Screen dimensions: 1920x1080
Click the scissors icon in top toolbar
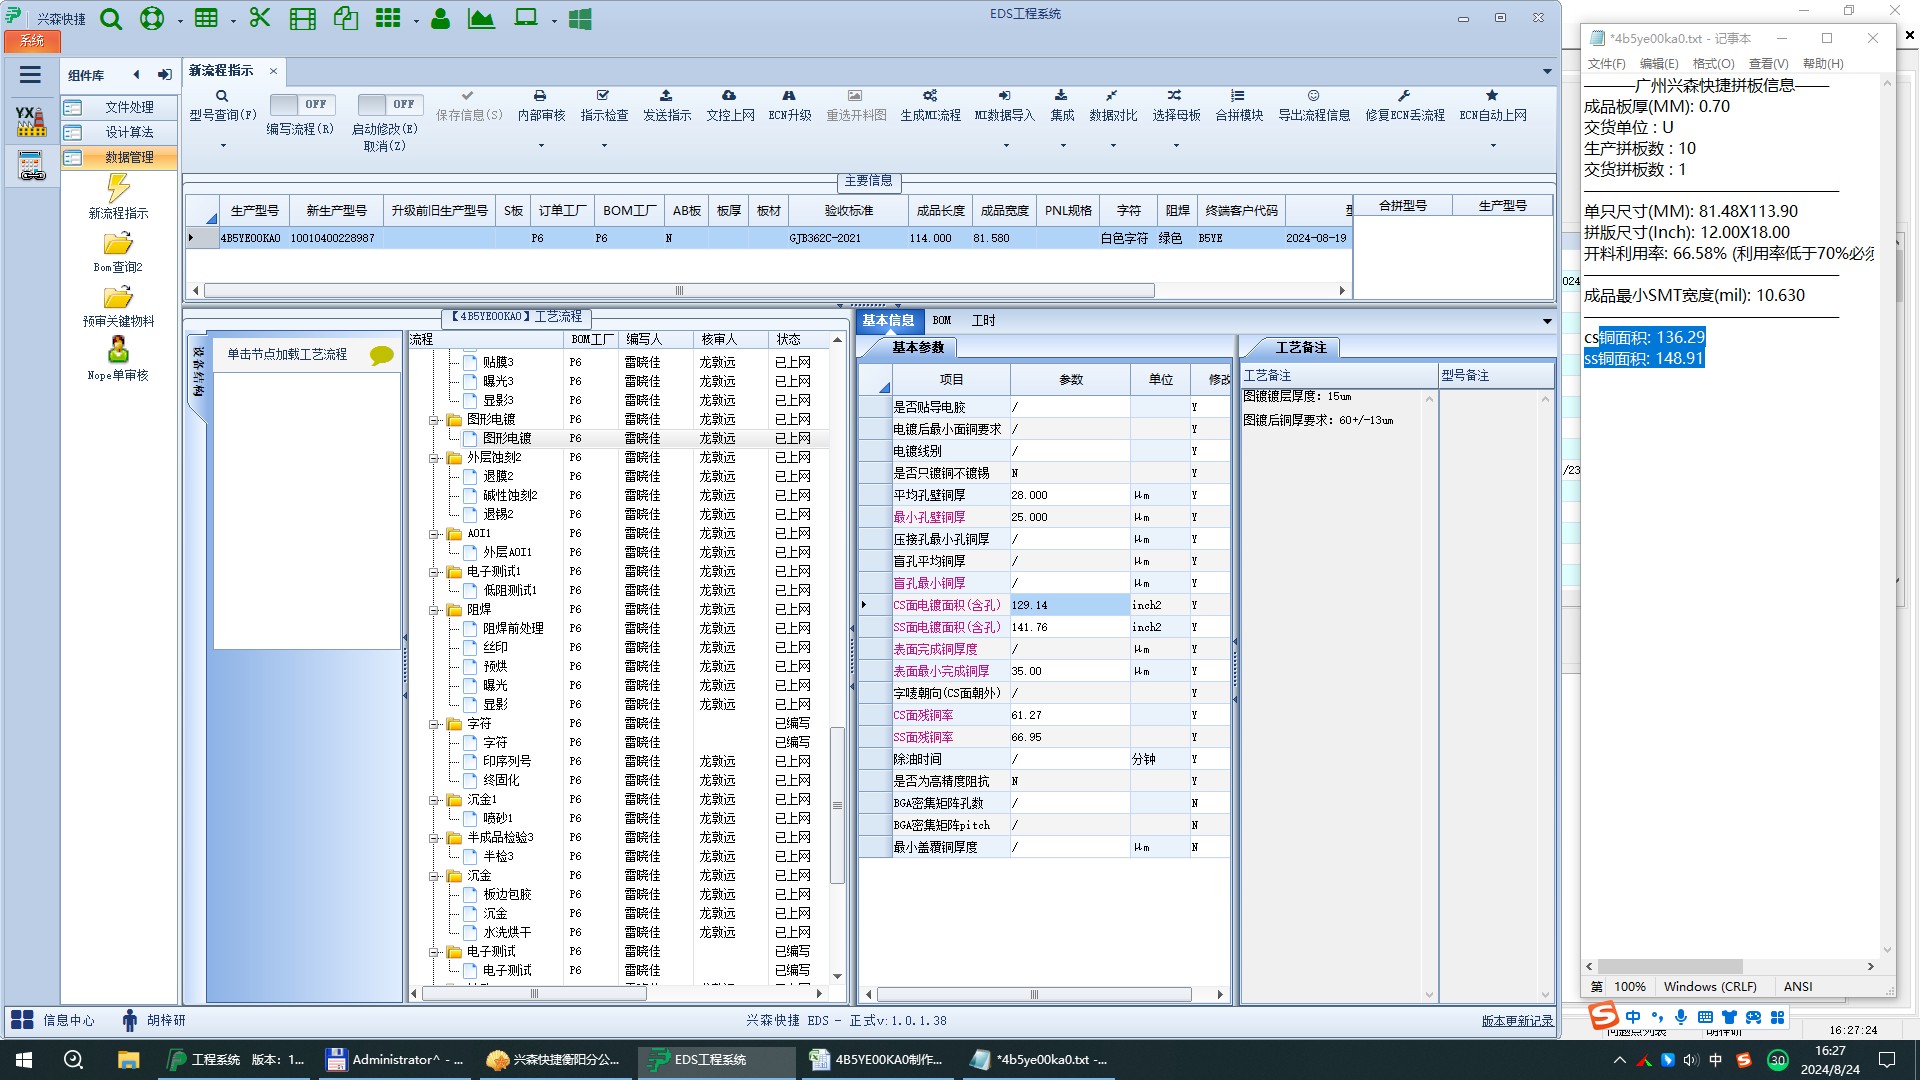click(x=260, y=18)
